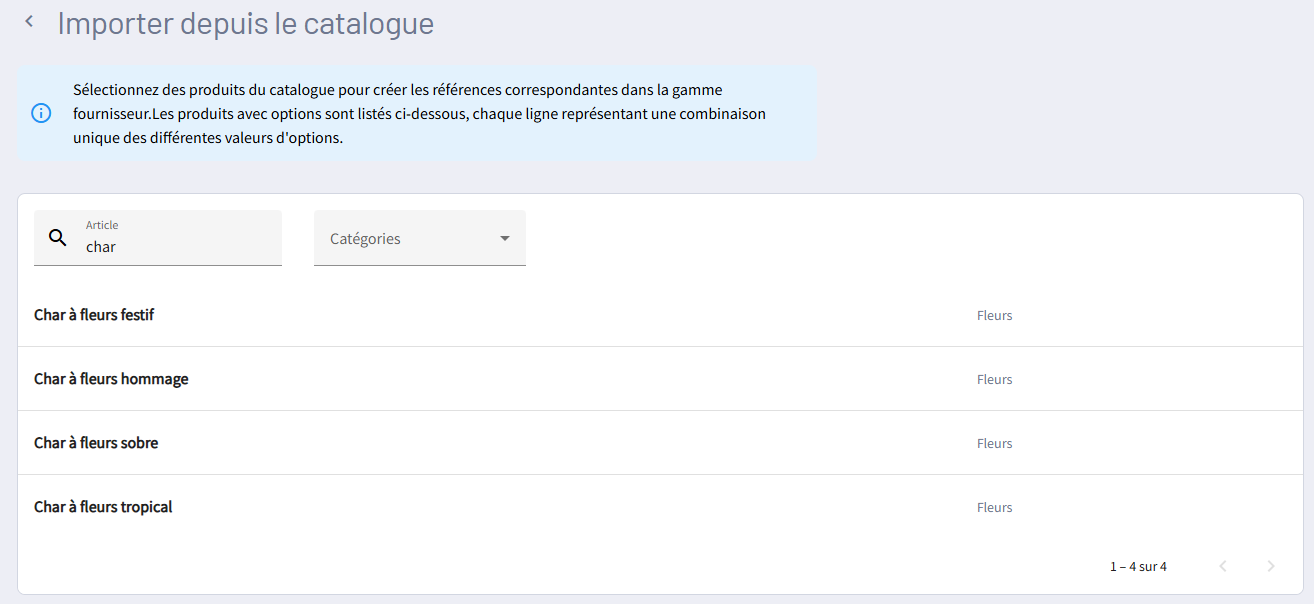Viewport: 1314px width, 604px height.
Task: Click the "Importer depuis le catalogue" page title
Action: [x=246, y=23]
